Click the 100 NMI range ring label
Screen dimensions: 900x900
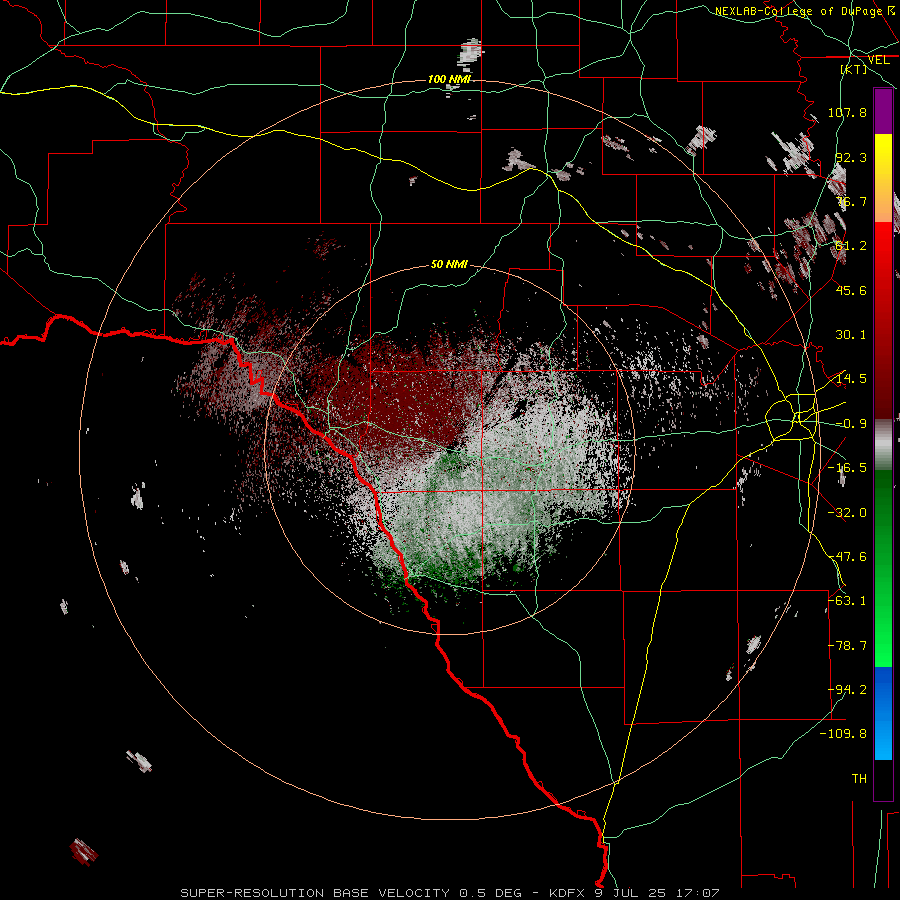point(449,79)
